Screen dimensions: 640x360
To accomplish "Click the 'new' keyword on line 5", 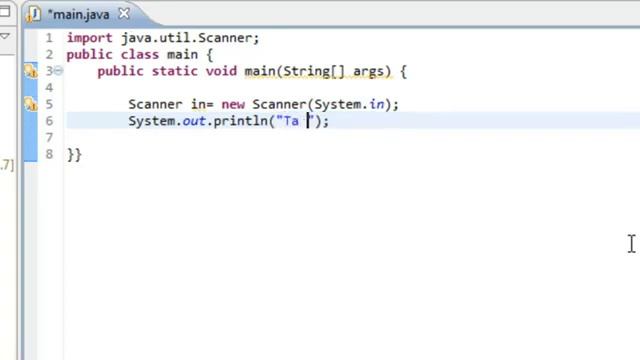I will point(233,104).
